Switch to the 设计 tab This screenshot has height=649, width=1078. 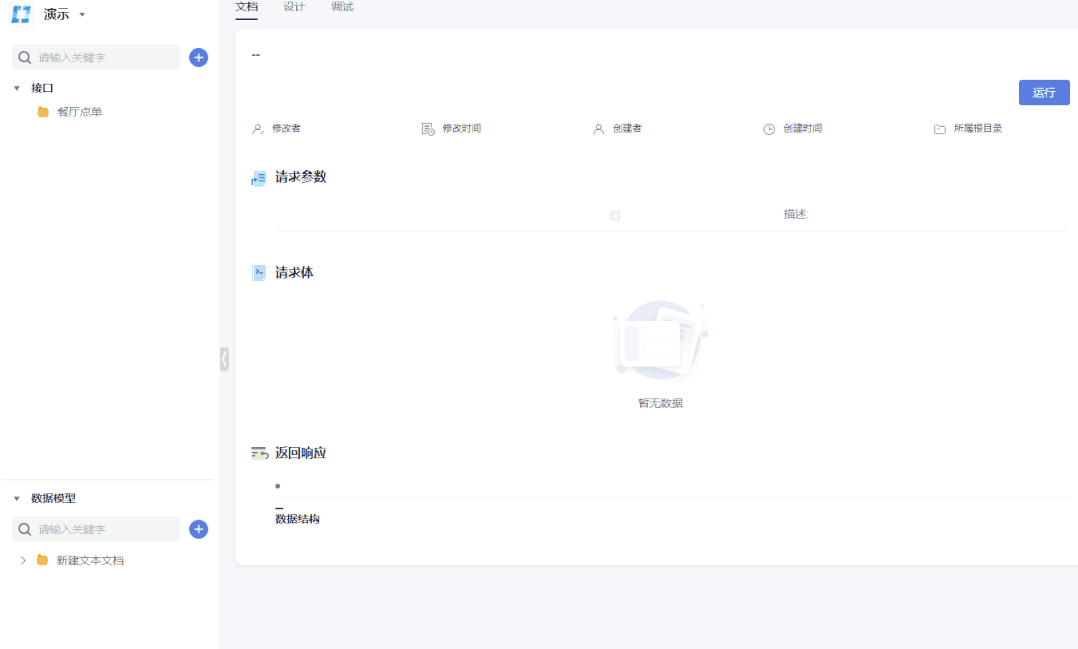(x=293, y=6)
